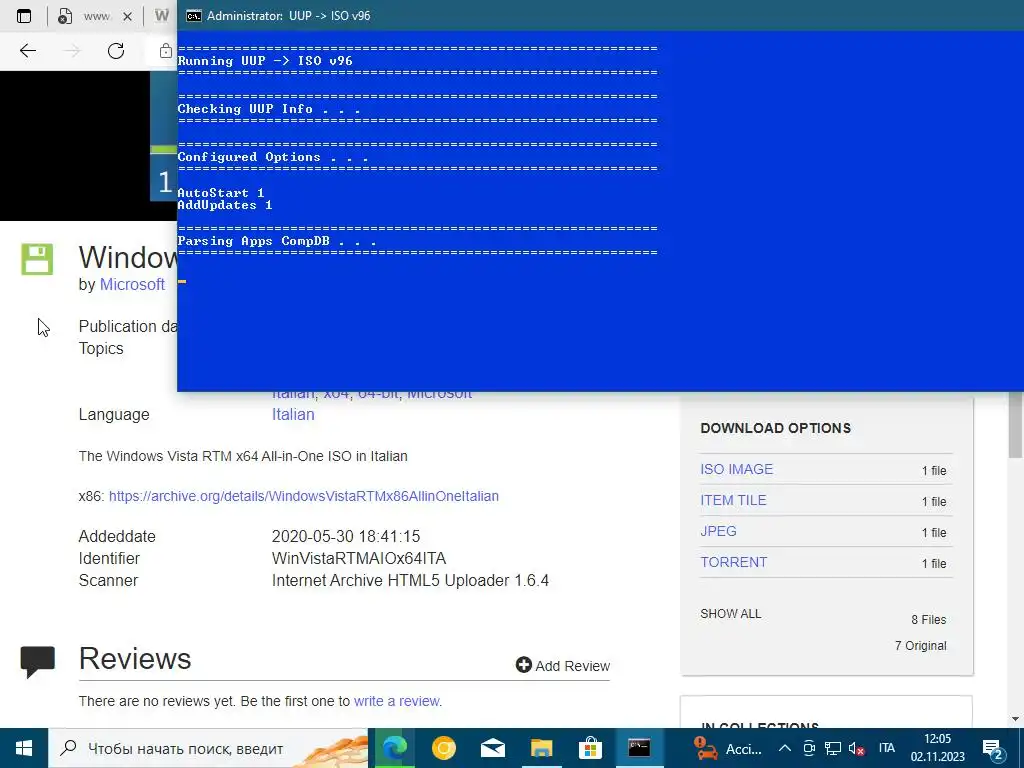Click the WinVistaRTMAIOx64ITA identifier text
This screenshot has width=1024, height=768.
(x=359, y=559)
